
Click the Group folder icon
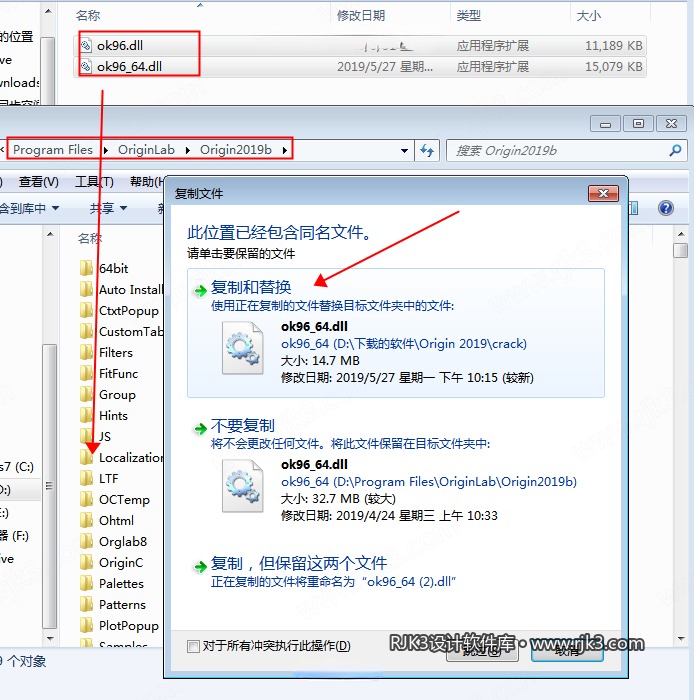pos(87,394)
